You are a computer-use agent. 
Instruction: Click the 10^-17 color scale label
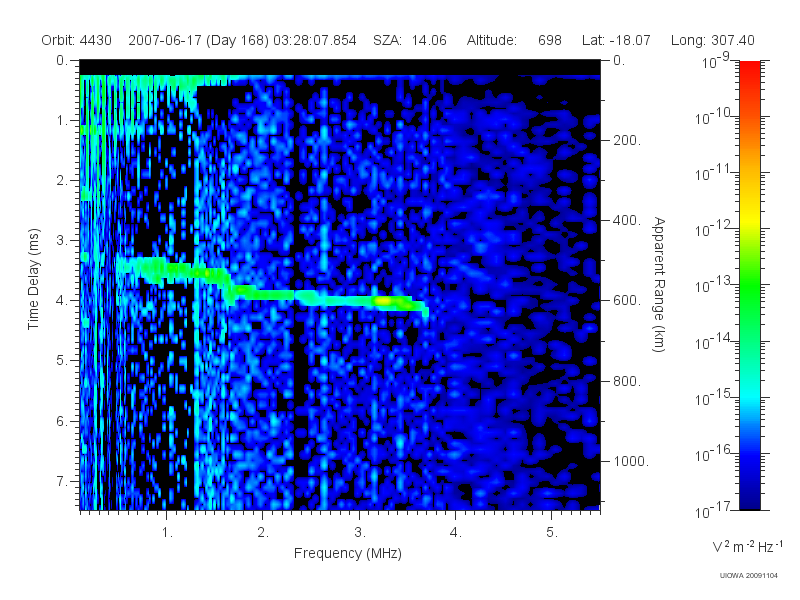(713, 511)
